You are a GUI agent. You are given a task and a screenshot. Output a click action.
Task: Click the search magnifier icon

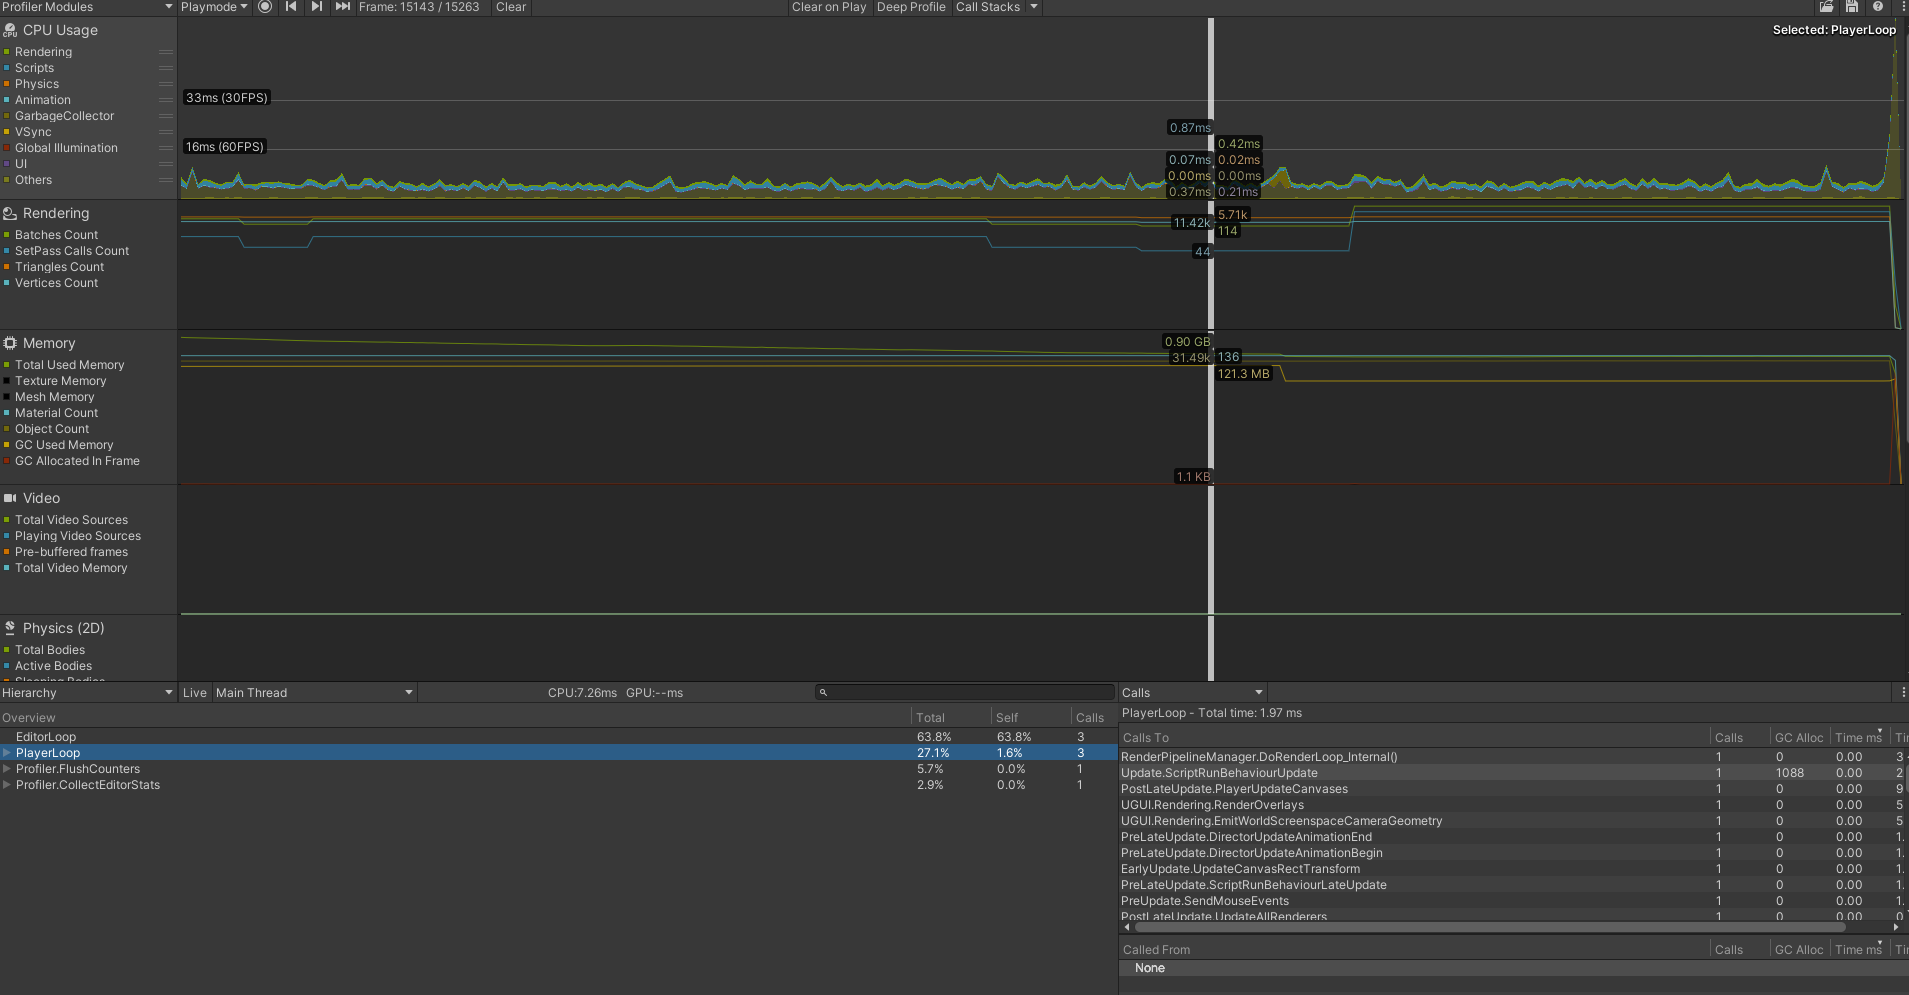(823, 692)
